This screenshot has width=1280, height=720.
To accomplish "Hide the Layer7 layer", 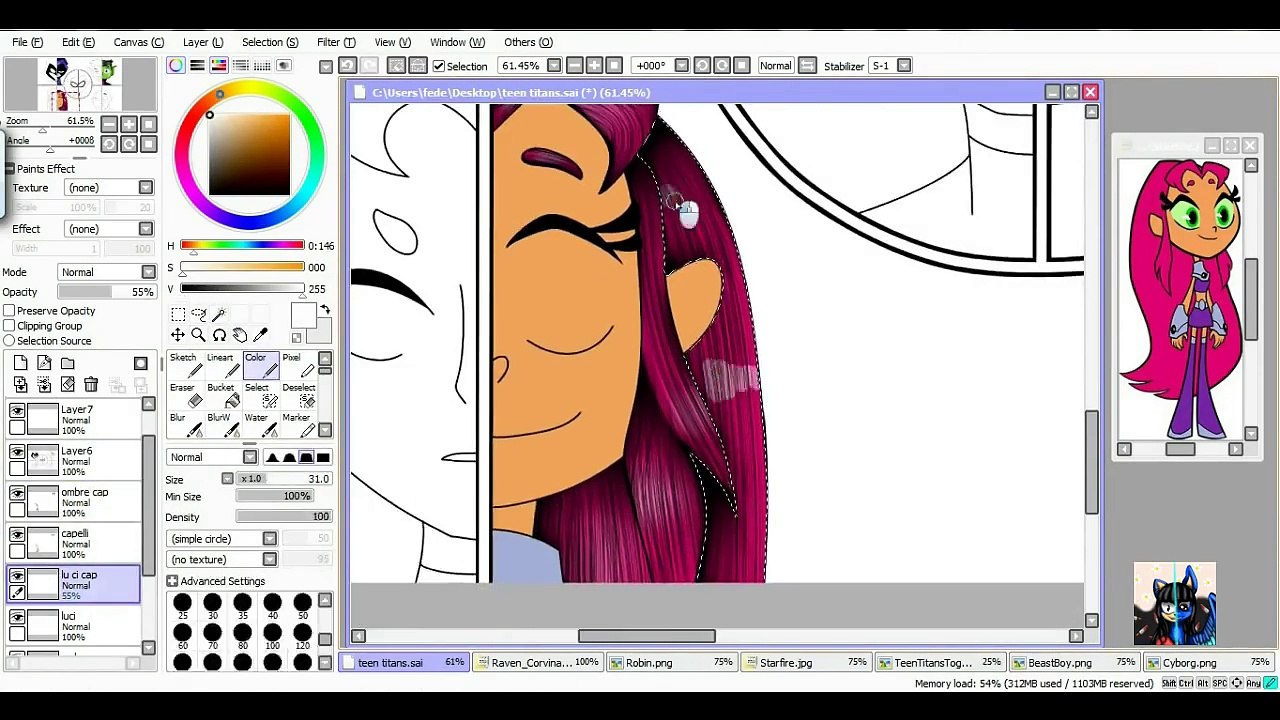I will (17, 411).
